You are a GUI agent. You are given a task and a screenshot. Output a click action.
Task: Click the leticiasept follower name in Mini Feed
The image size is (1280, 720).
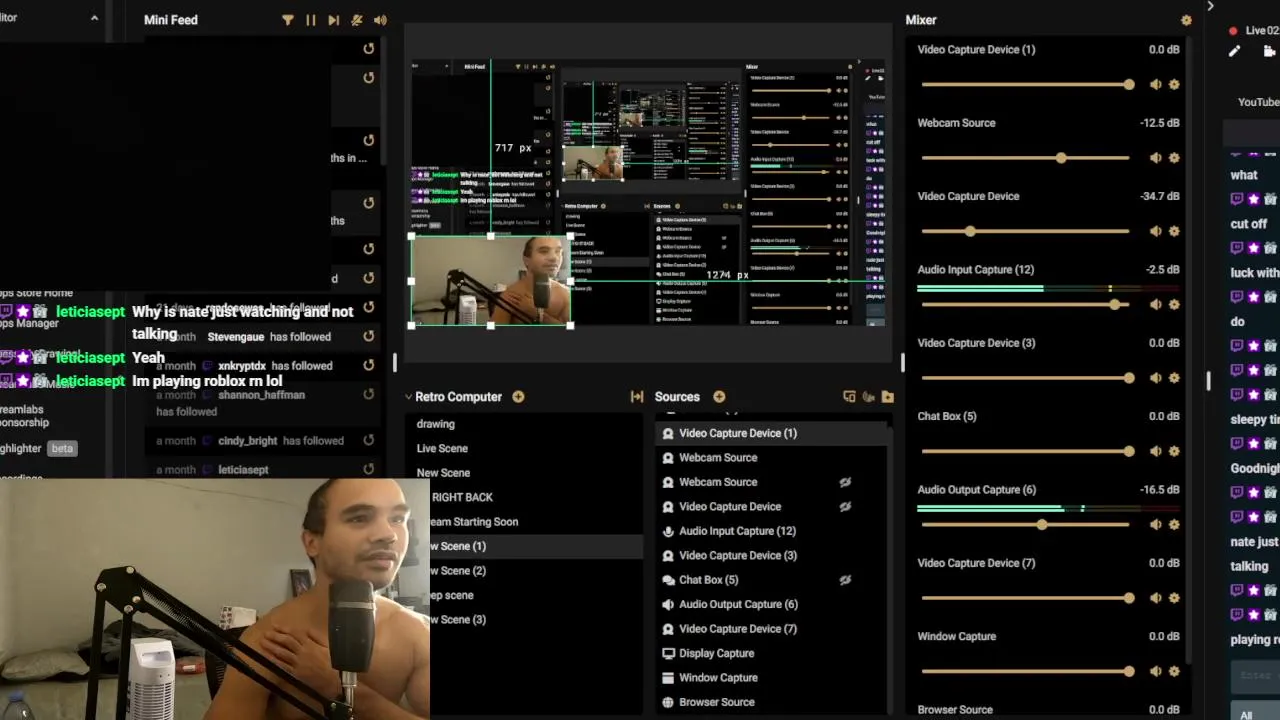coord(243,470)
